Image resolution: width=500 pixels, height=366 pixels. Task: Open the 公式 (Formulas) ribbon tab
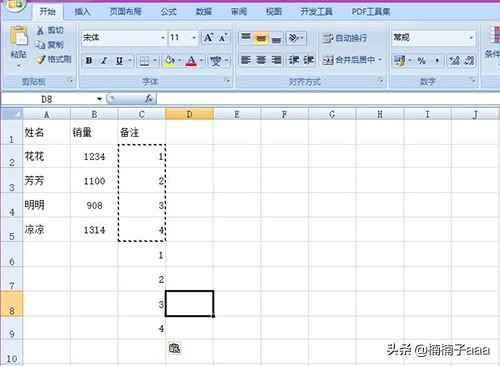pos(169,12)
